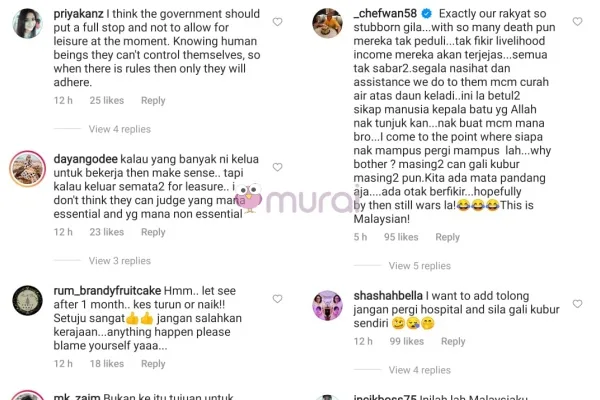Image resolution: width=600 pixels, height=400 pixels.
Task: Open the _chefwan58 username link
Action: [385, 14]
